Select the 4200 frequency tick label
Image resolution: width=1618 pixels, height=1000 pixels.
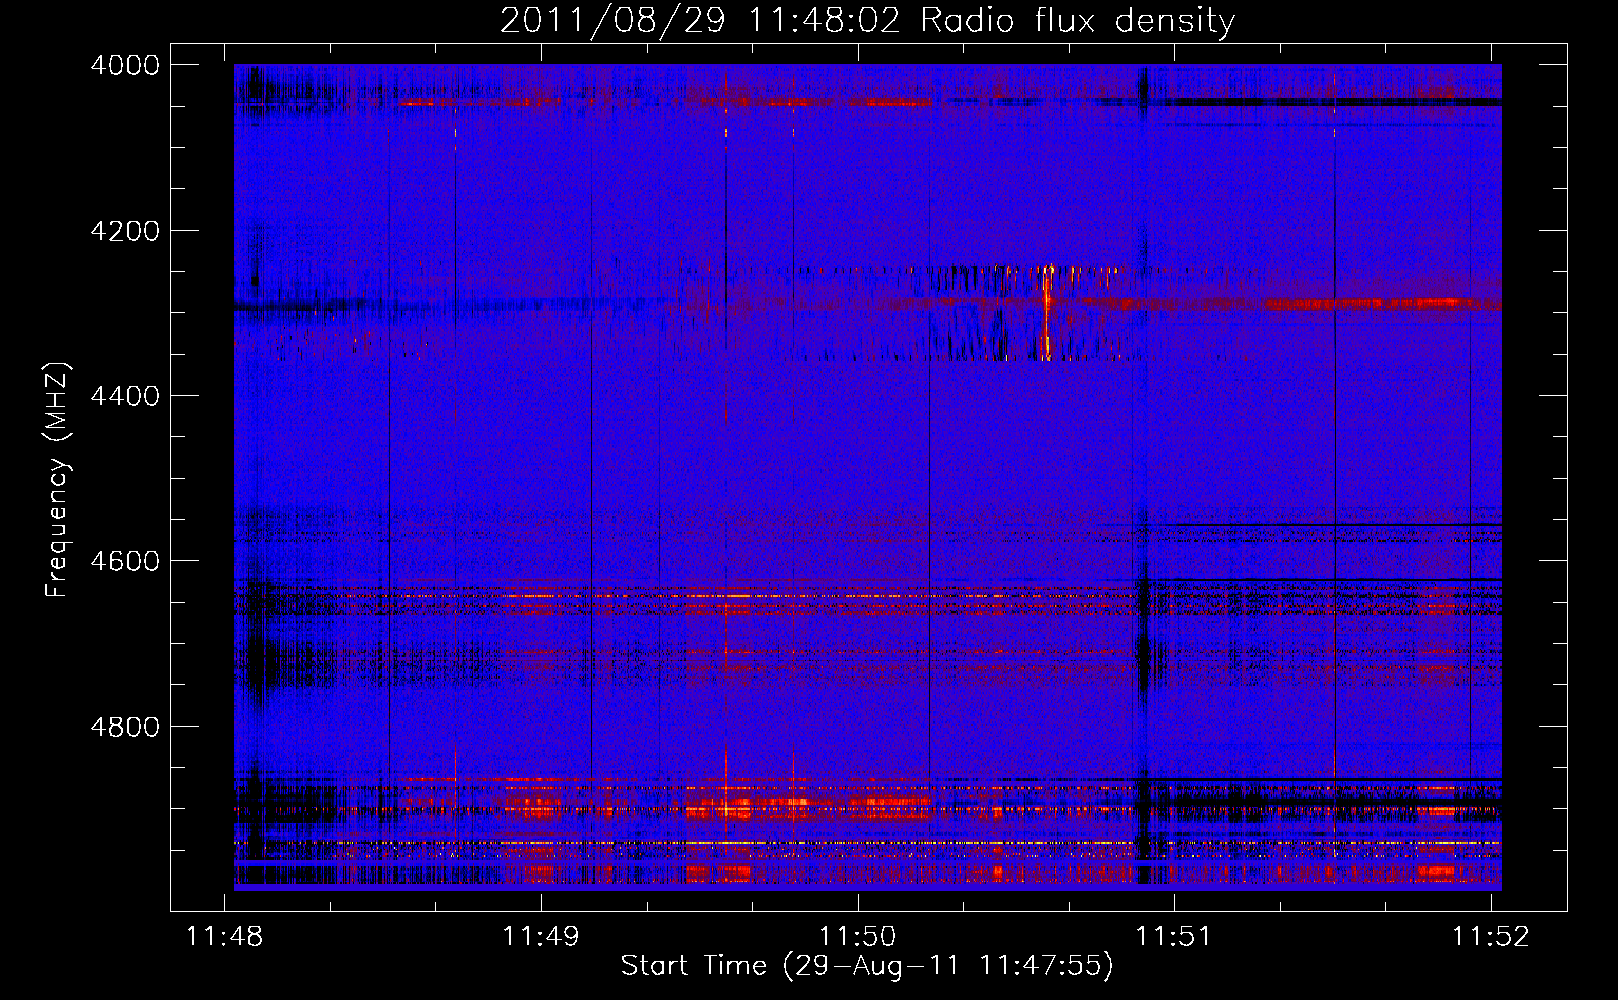click(x=125, y=231)
